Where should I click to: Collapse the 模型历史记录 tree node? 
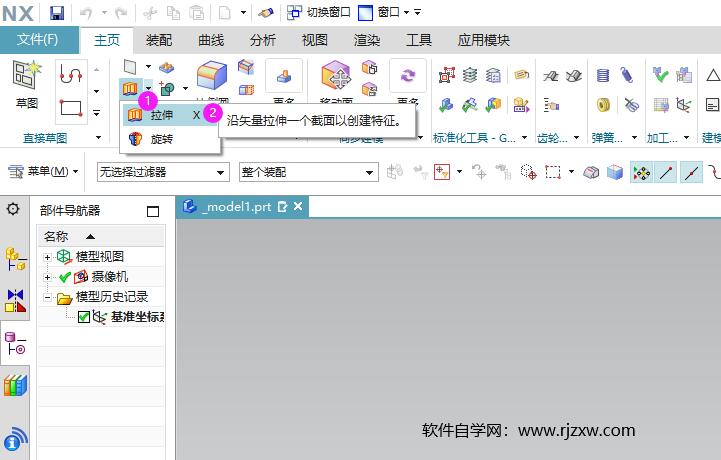47,298
